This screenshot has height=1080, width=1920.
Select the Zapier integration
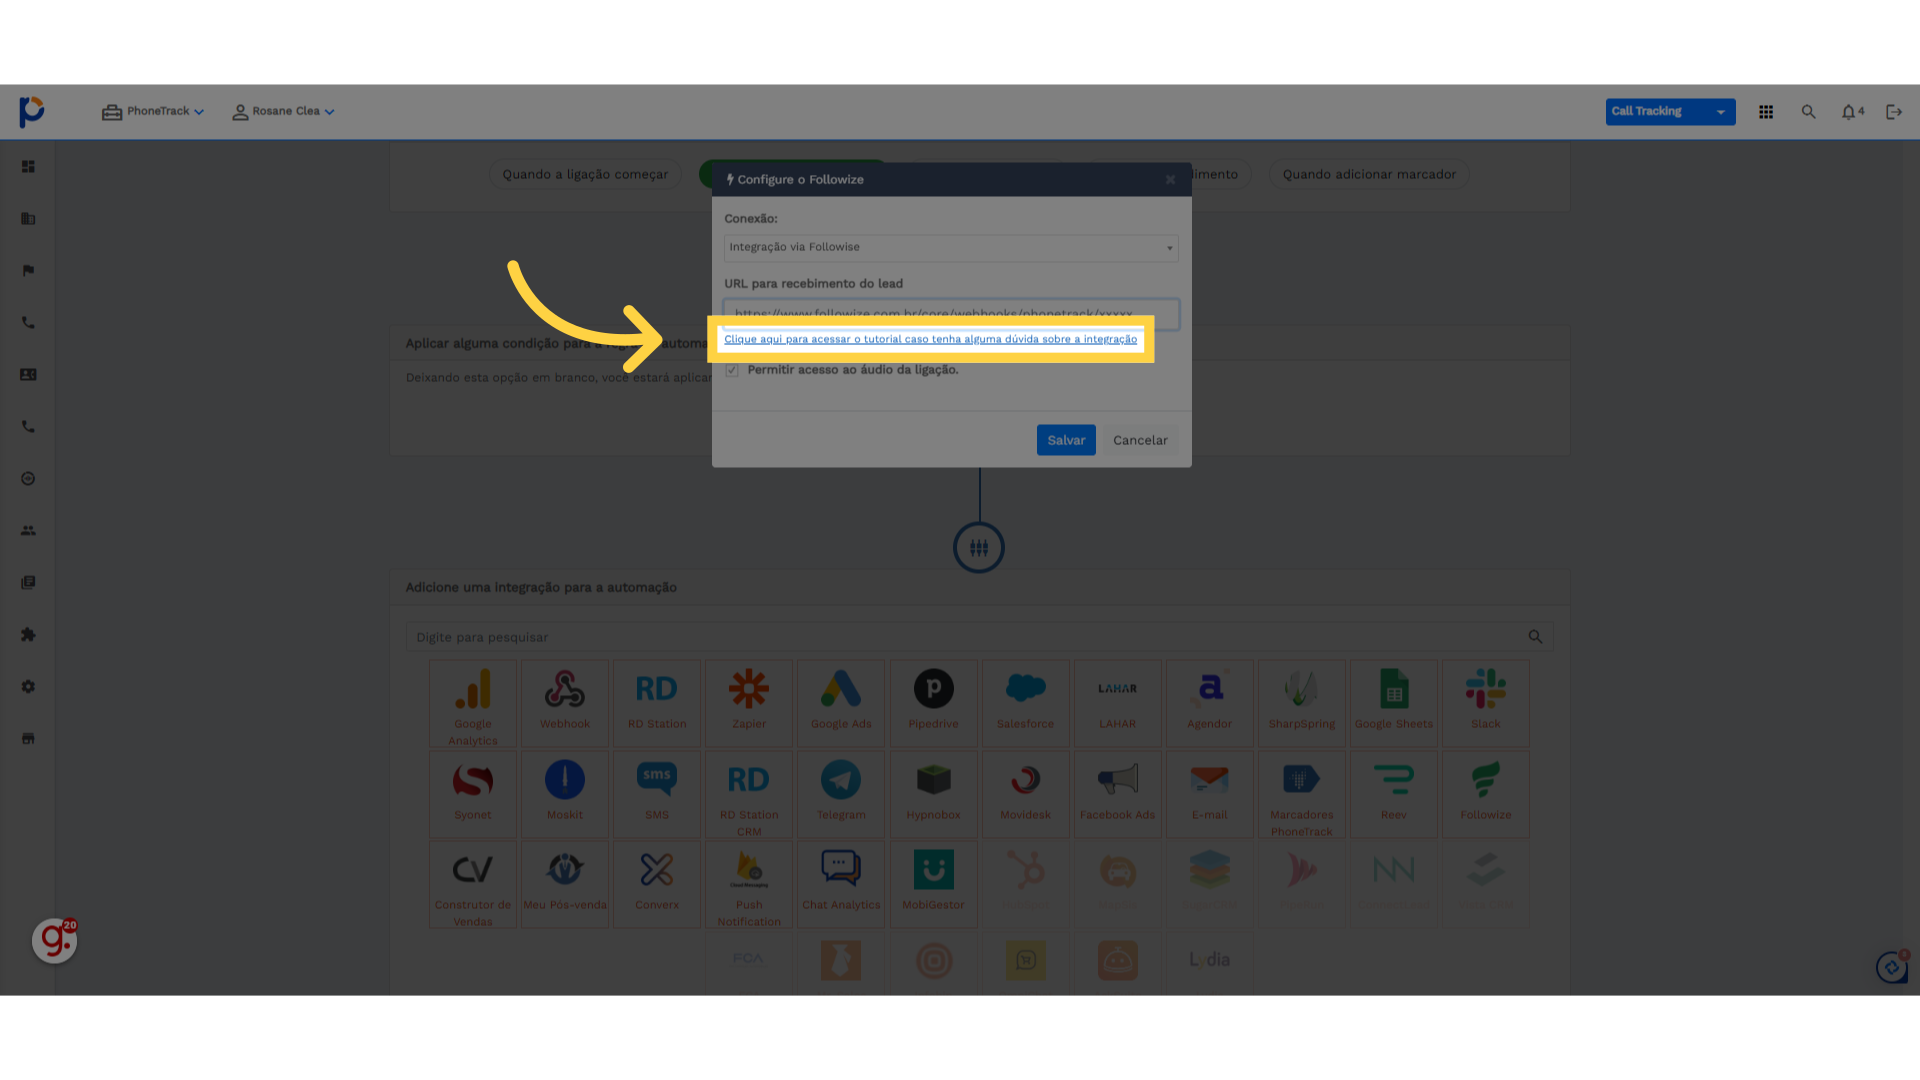click(749, 704)
